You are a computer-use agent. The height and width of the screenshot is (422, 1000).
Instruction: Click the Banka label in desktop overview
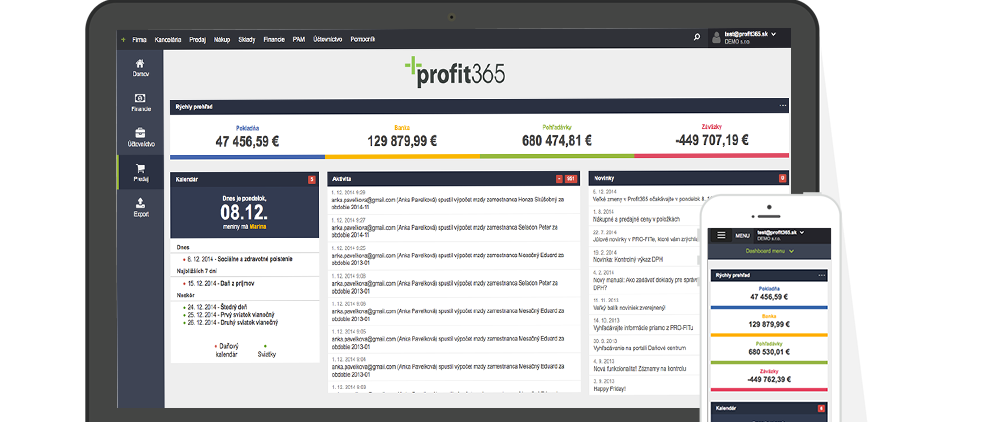pyautogui.click(x=402, y=127)
